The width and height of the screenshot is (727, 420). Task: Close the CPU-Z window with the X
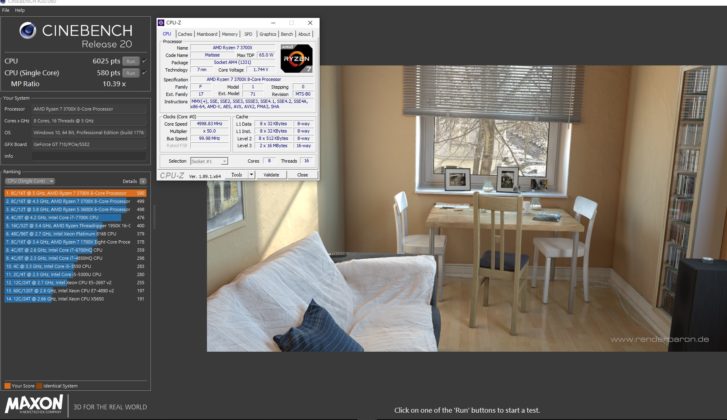(310, 23)
